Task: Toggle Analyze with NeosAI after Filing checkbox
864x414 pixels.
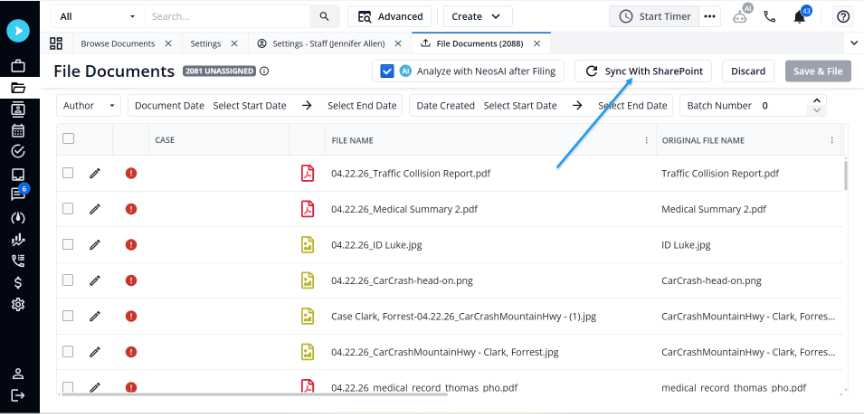Action: click(387, 71)
